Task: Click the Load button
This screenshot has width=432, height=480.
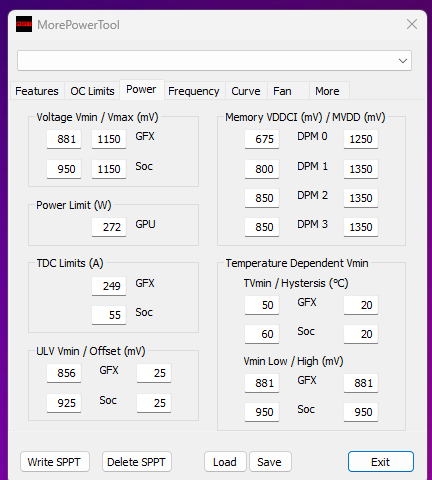Action: tap(225, 462)
